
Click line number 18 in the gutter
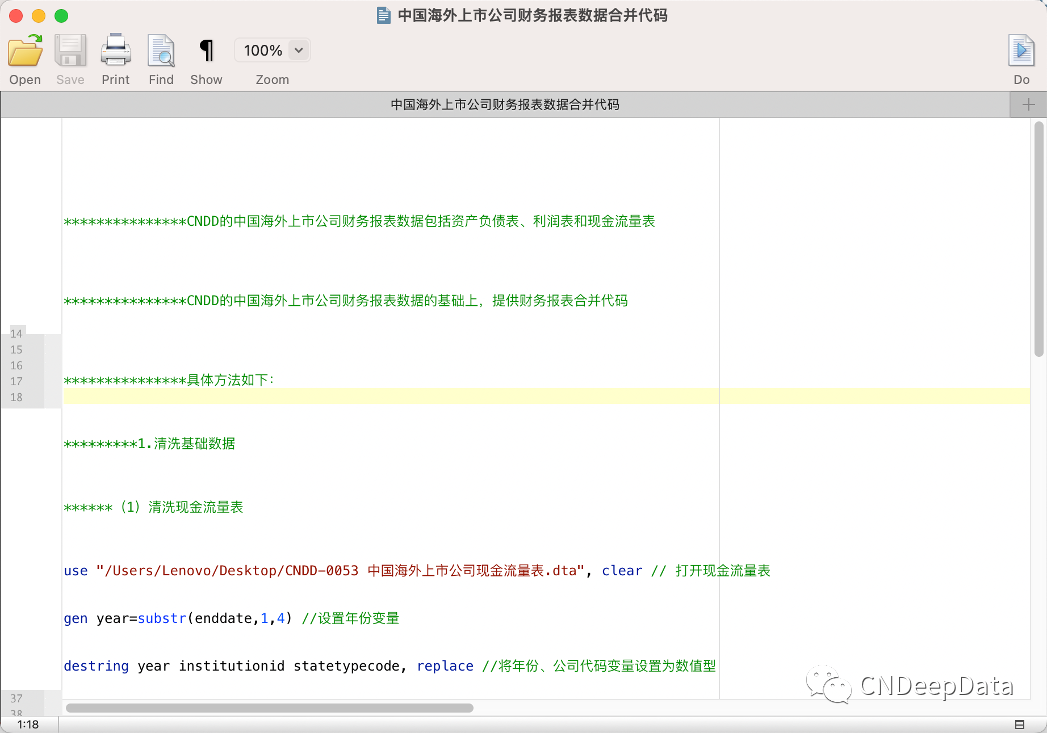pos(16,397)
